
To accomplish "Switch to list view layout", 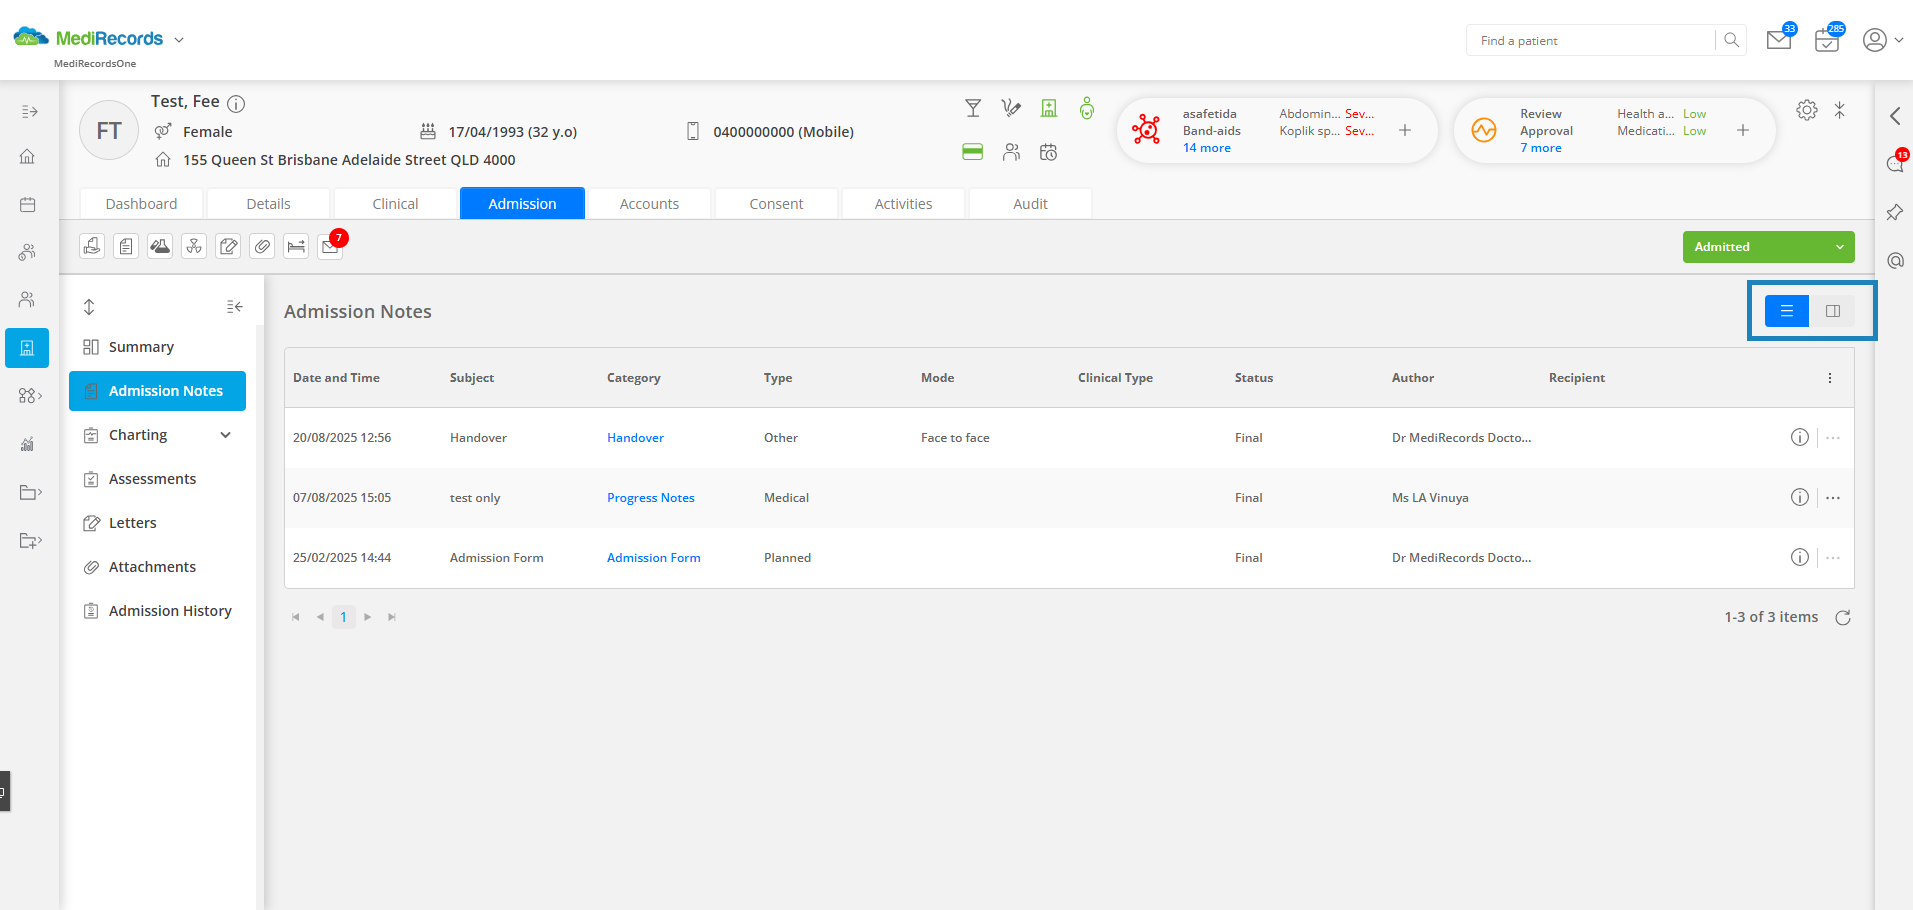I will [x=1786, y=311].
